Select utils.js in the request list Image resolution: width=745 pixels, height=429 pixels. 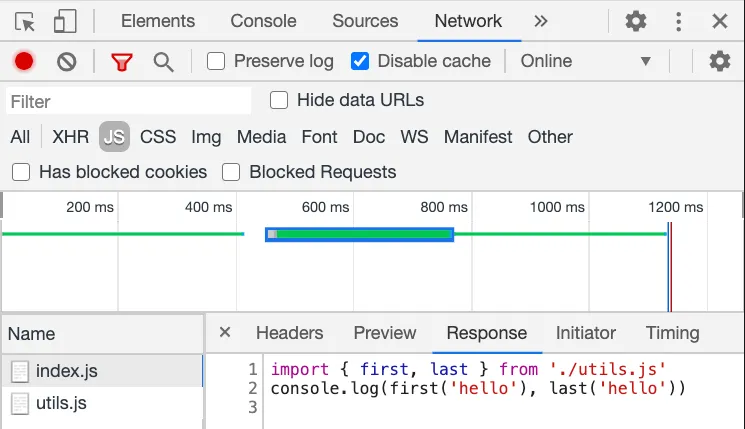pyautogui.click(x=61, y=404)
